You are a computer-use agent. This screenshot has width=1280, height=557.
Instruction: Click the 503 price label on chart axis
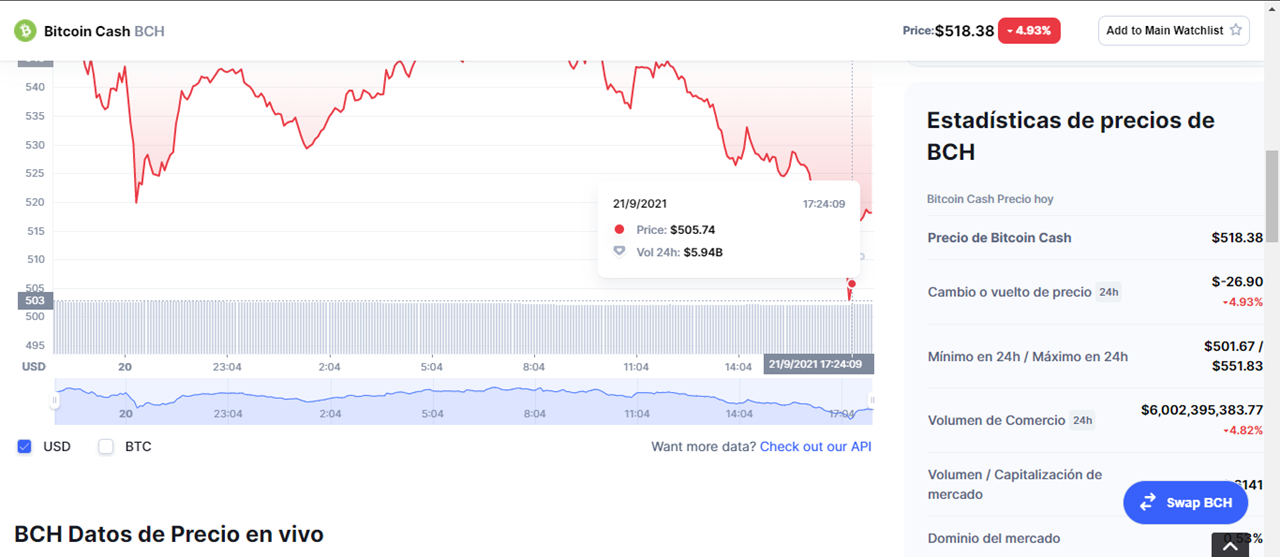(34, 301)
